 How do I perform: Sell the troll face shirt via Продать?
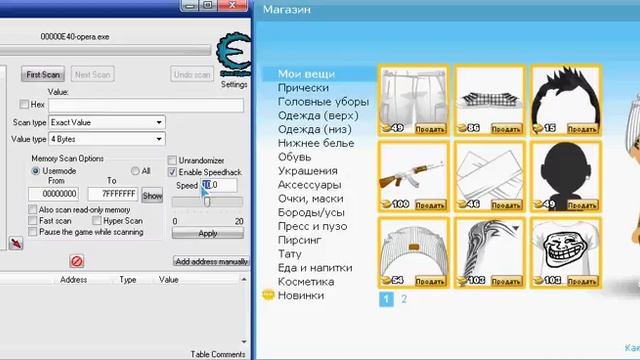(x=582, y=281)
